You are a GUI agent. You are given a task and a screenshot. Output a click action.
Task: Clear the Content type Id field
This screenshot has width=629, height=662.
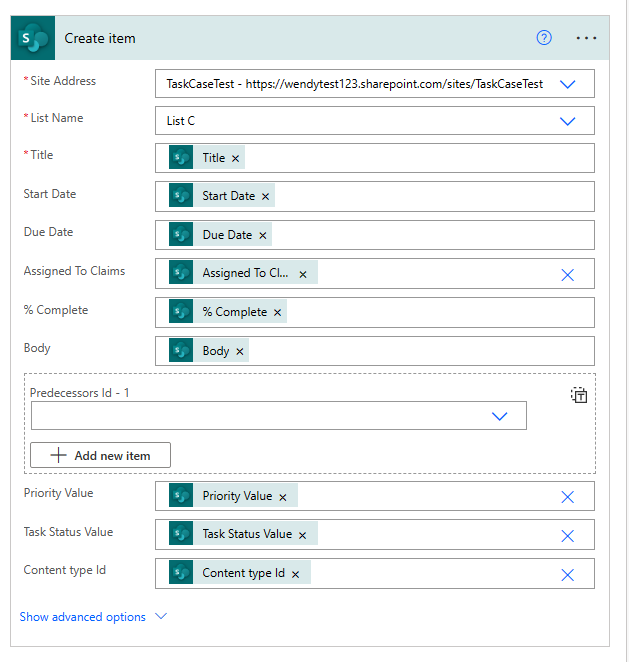567,575
